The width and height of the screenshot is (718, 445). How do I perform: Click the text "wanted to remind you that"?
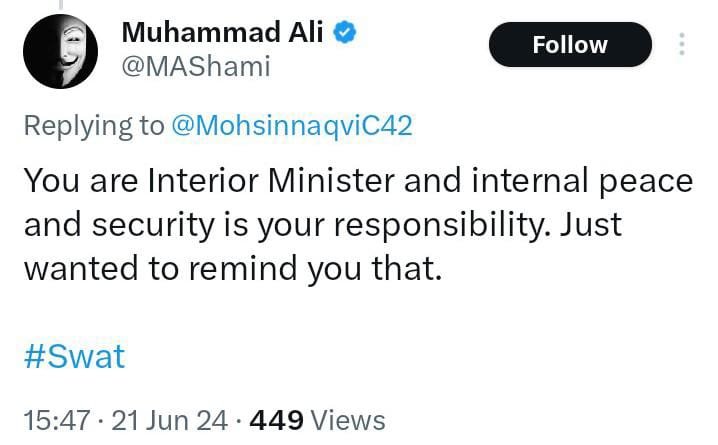coord(231,269)
